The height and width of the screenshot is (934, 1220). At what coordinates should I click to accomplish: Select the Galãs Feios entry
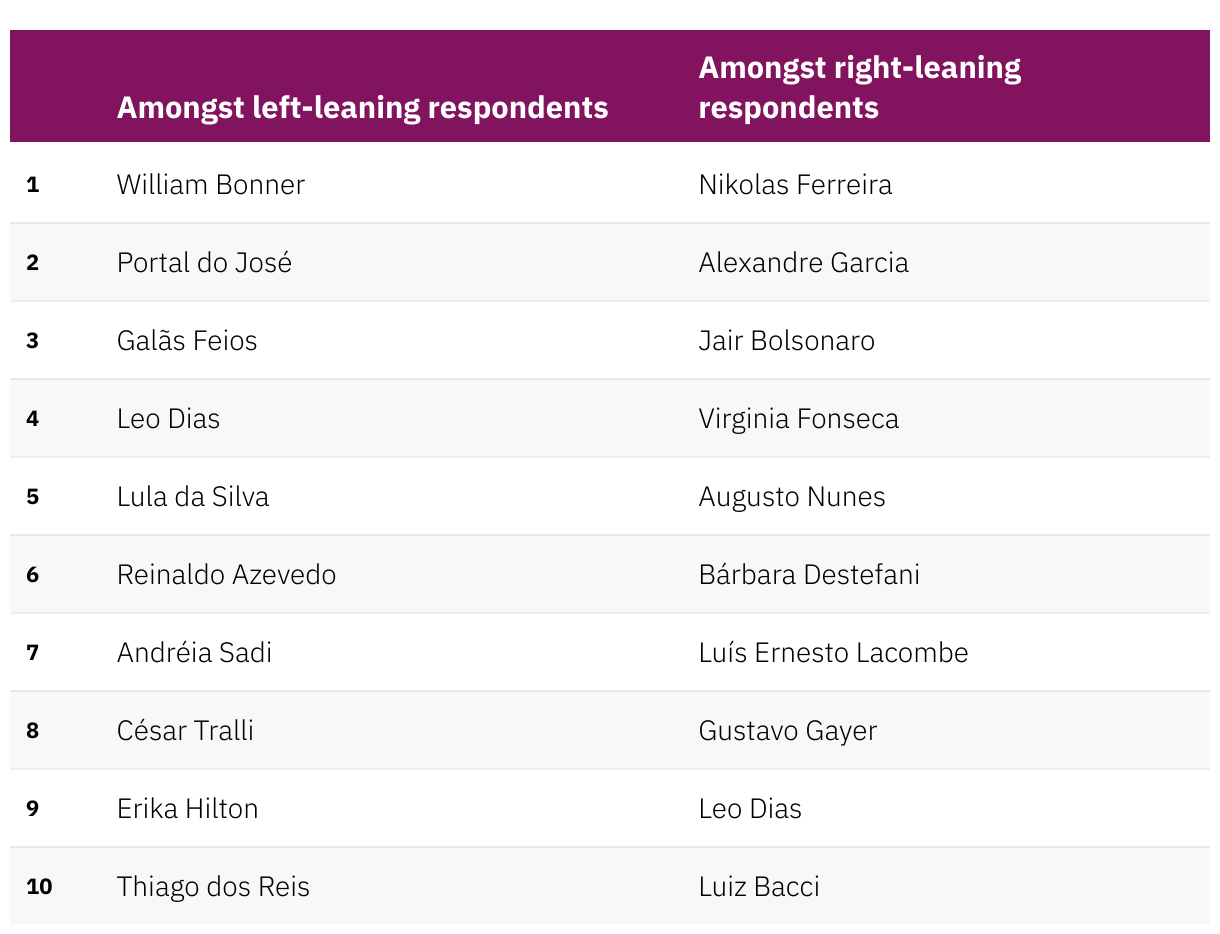click(x=187, y=341)
